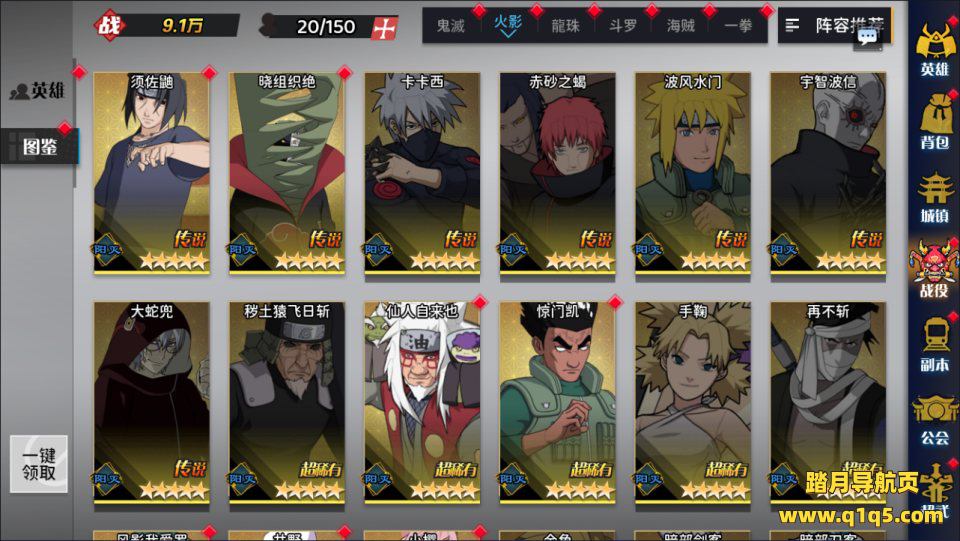Click the red plus icon beside 20/150
Image resolution: width=960 pixels, height=541 pixels.
pyautogui.click(x=384, y=28)
